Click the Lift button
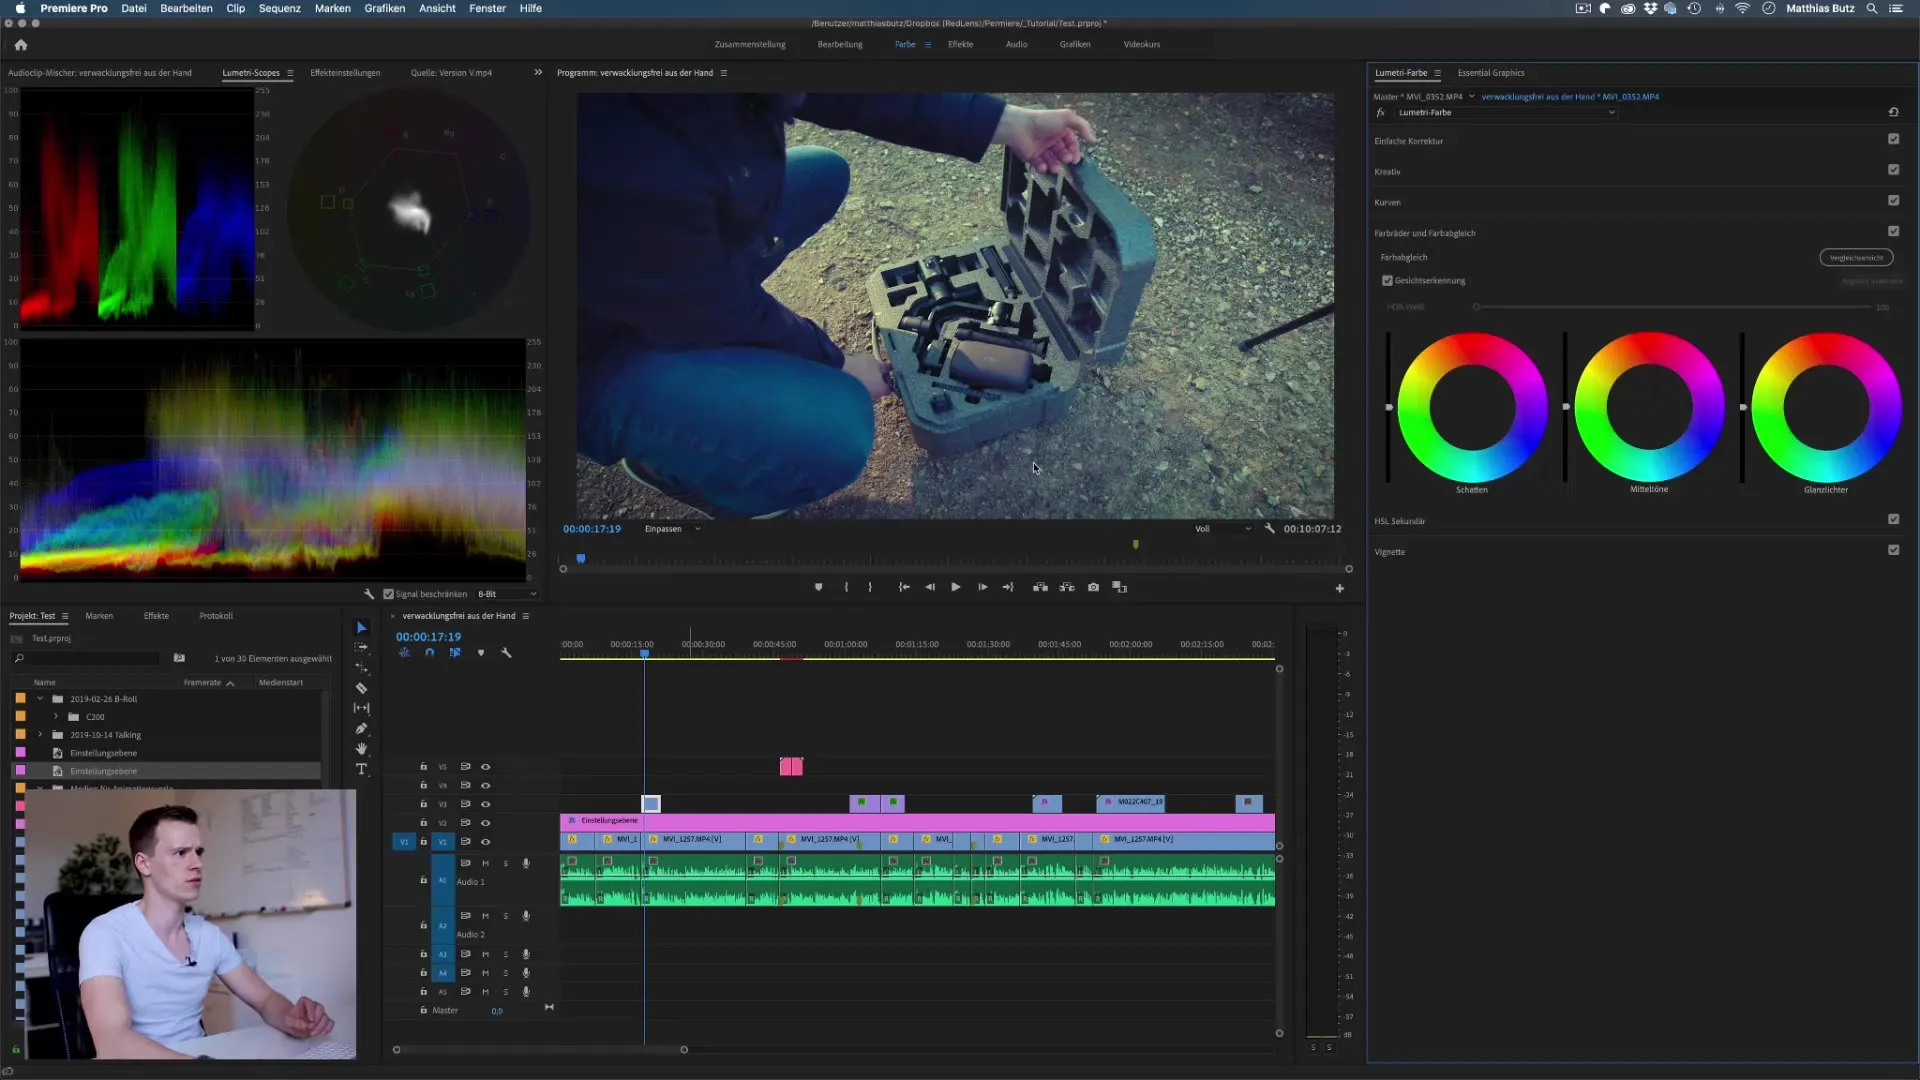1920x1080 pixels. (x=1040, y=587)
